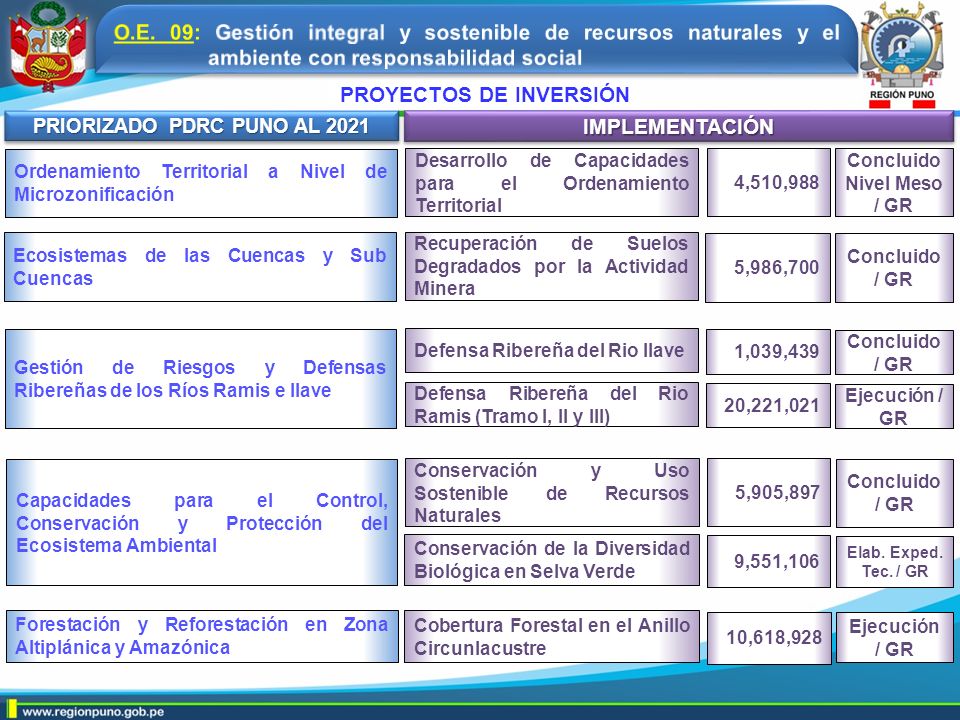Click the amount 9,551,106

tap(769, 561)
